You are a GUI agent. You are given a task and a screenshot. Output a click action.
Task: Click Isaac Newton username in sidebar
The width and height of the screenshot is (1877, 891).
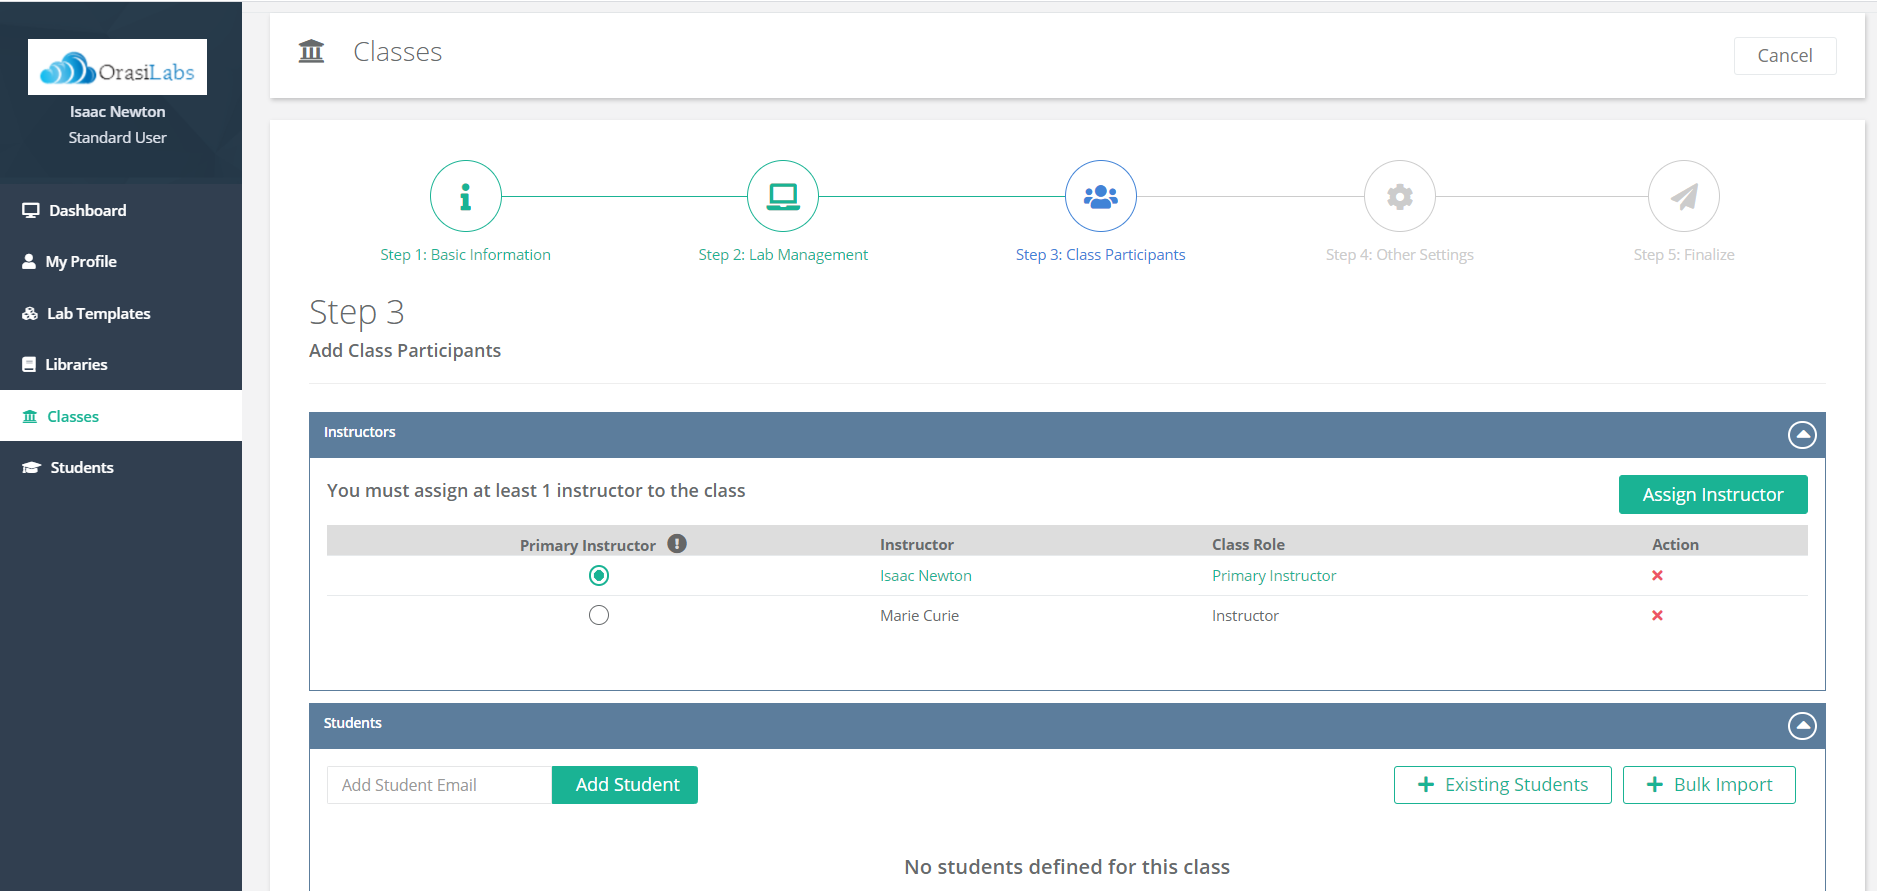click(117, 112)
